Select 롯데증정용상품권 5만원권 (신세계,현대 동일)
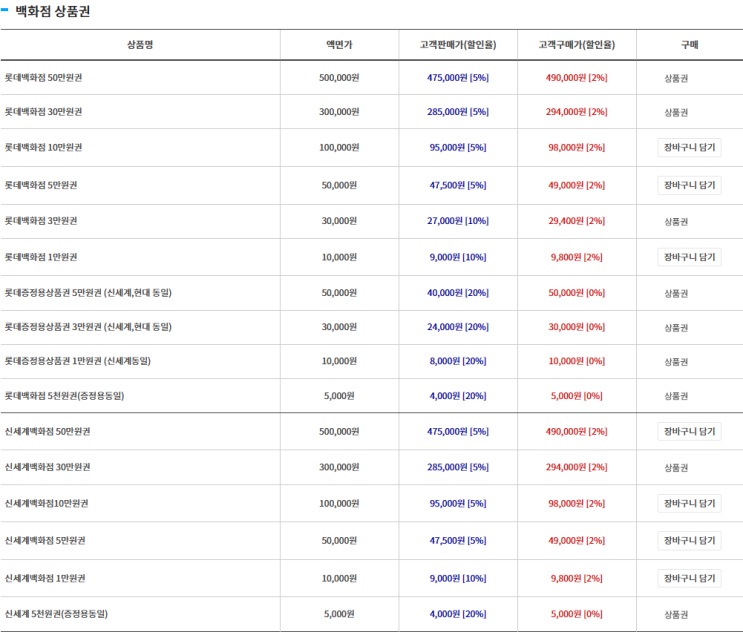Viewport: 743px width, 632px height. coord(88,293)
